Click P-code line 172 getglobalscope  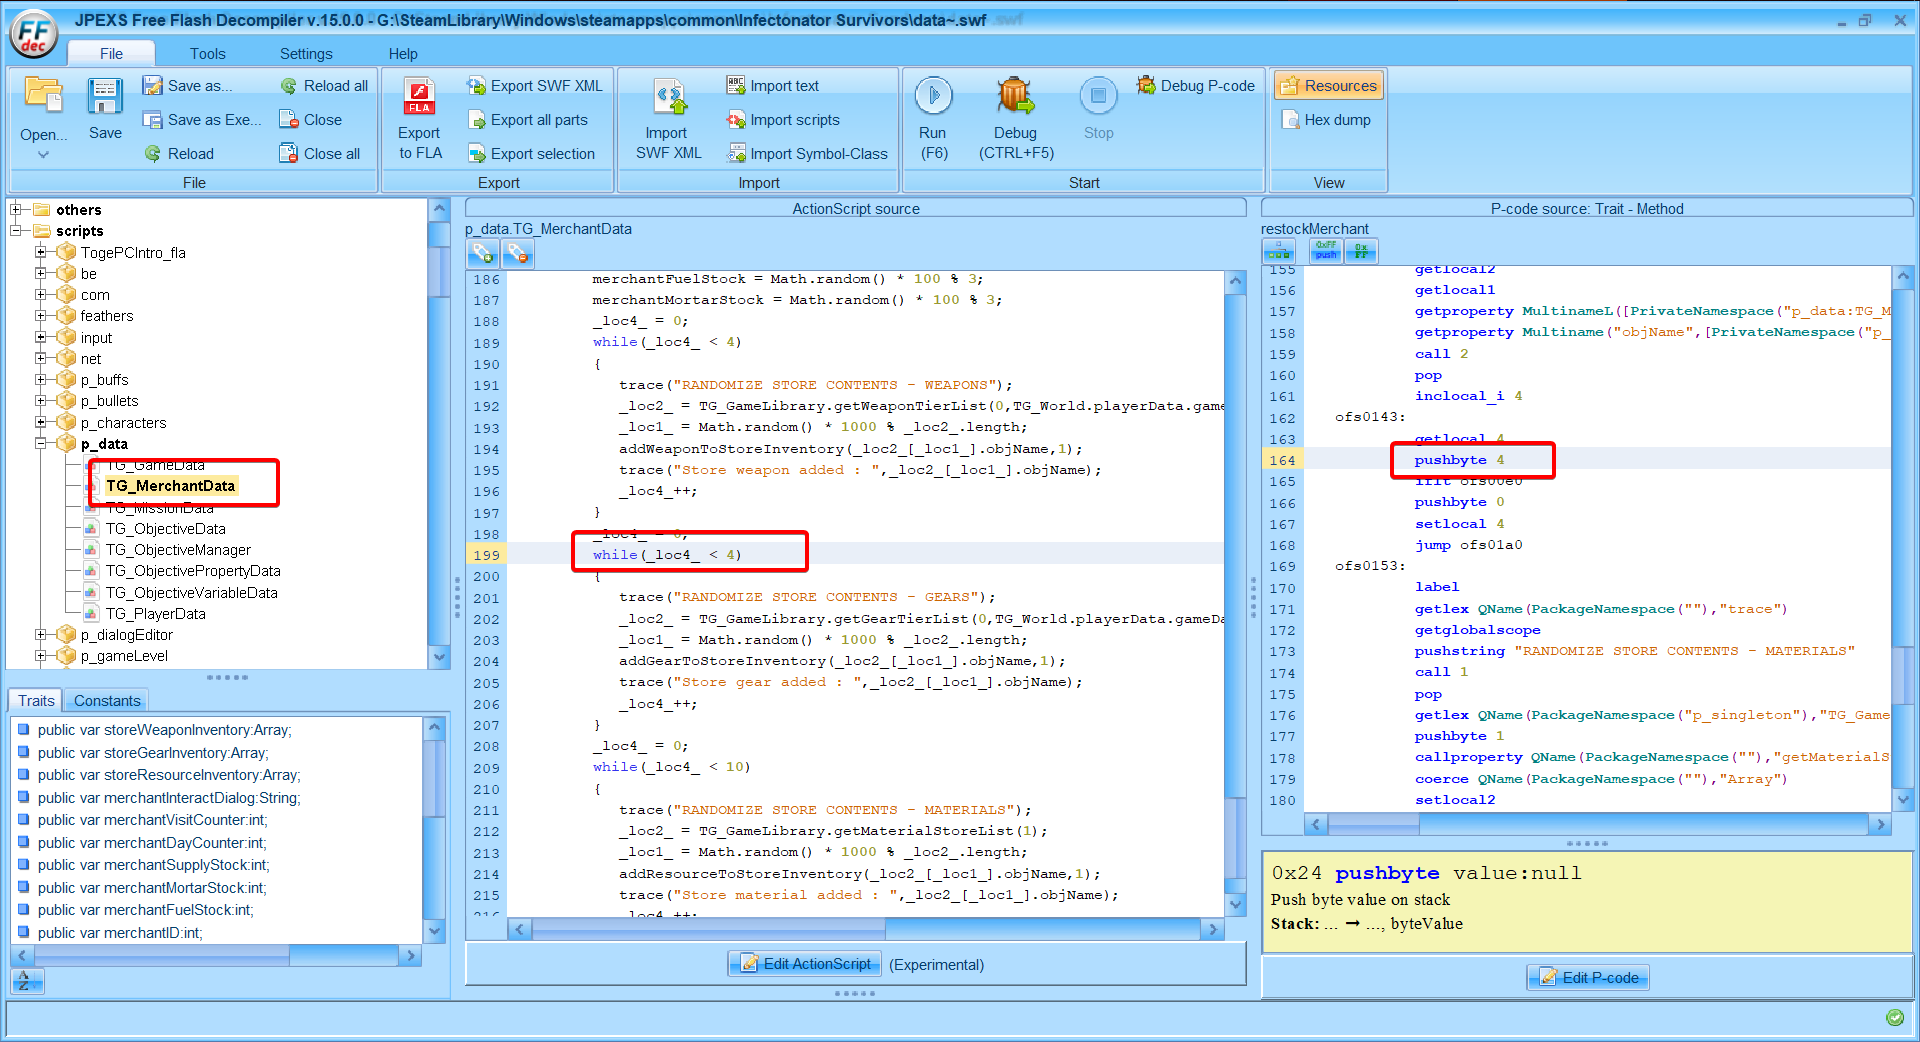(1477, 630)
